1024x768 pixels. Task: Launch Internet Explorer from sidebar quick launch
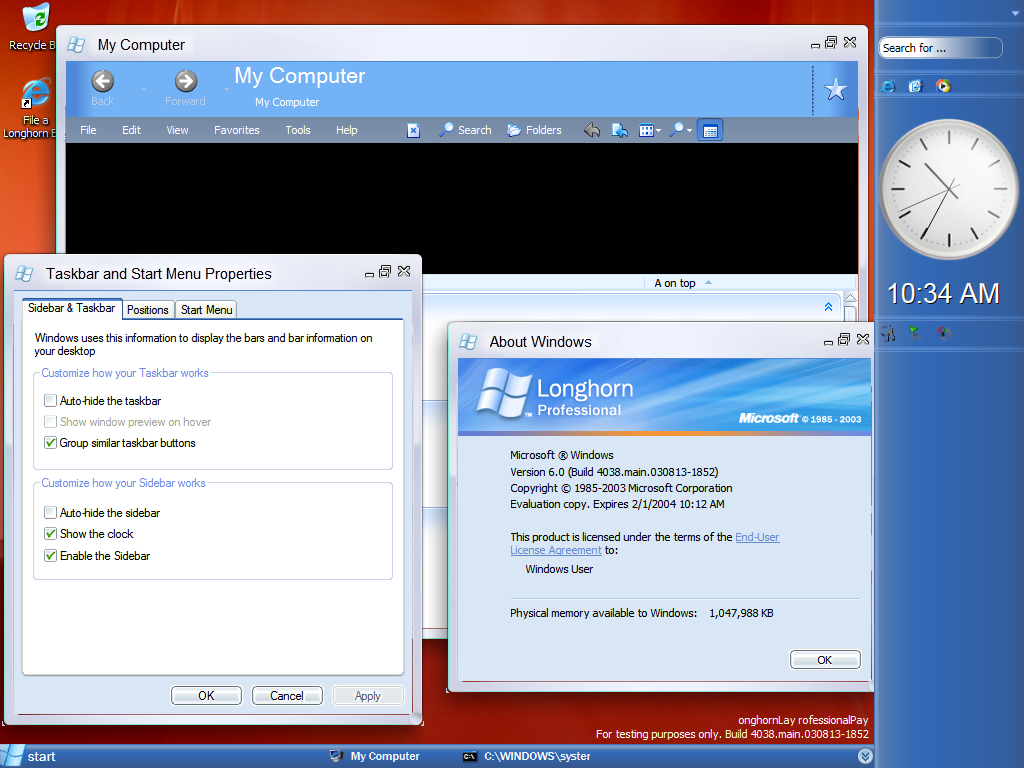(x=888, y=86)
